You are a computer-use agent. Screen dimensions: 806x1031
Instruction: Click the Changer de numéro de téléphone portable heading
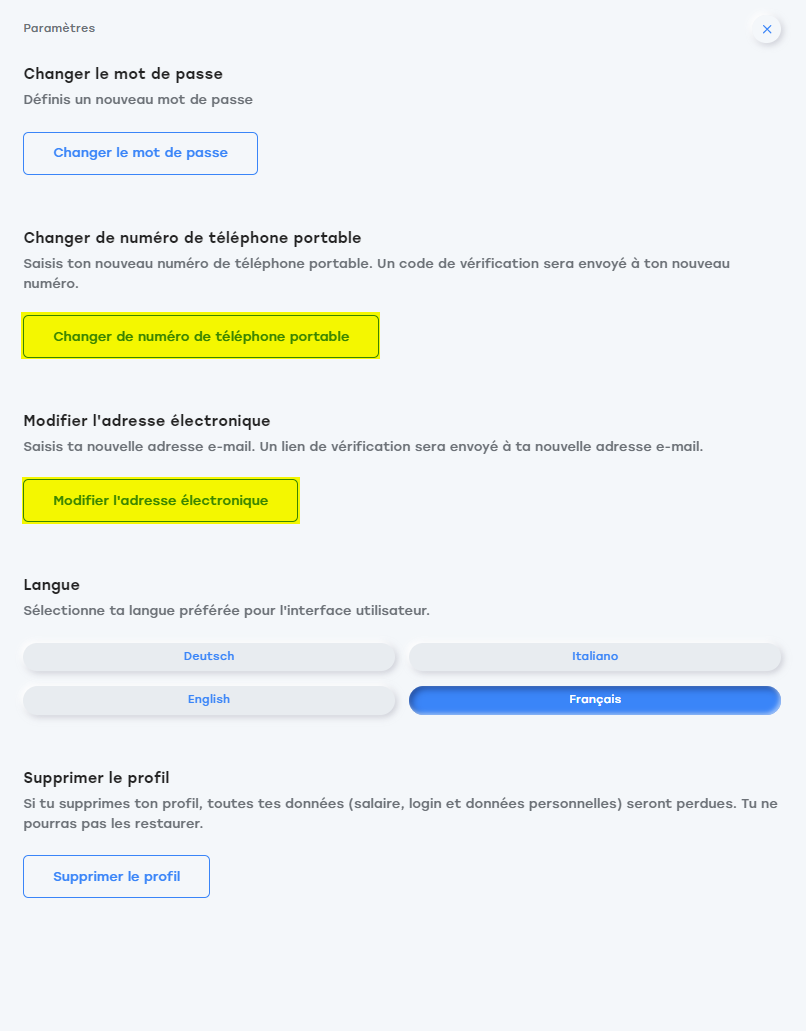[x=192, y=237]
